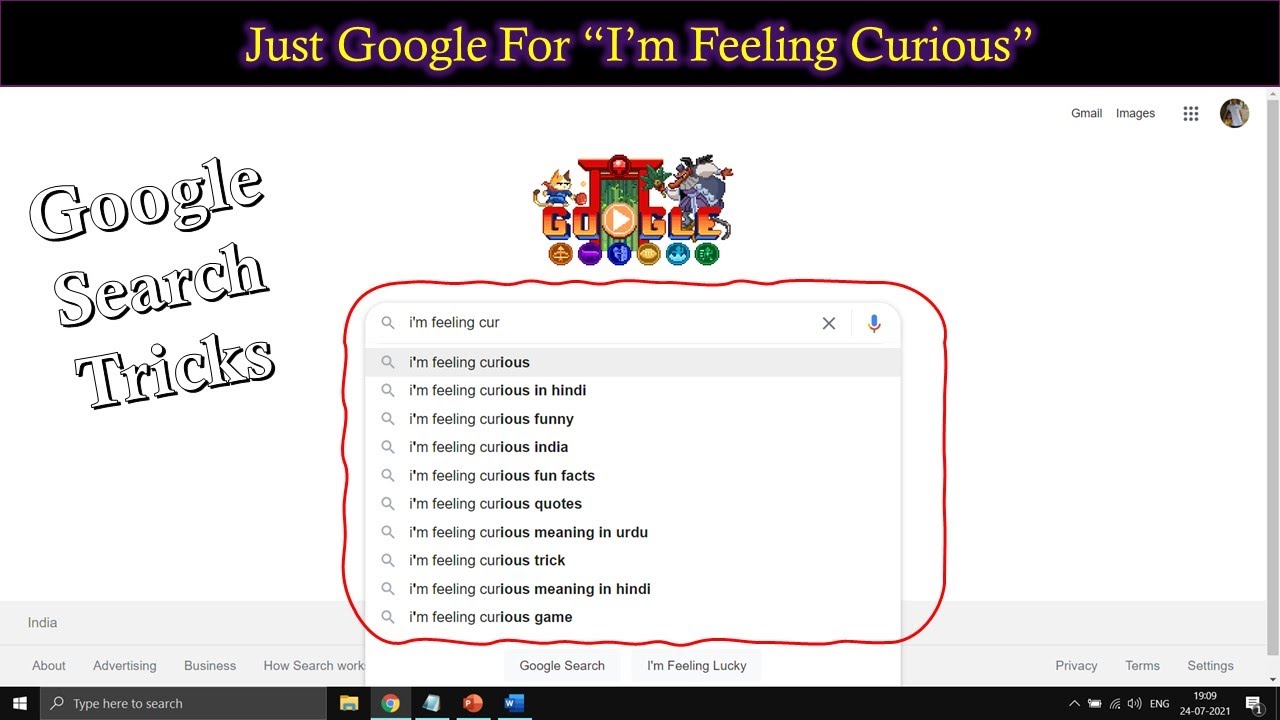Clear the search box with the X icon
Screen dimensions: 1280x720
point(828,323)
